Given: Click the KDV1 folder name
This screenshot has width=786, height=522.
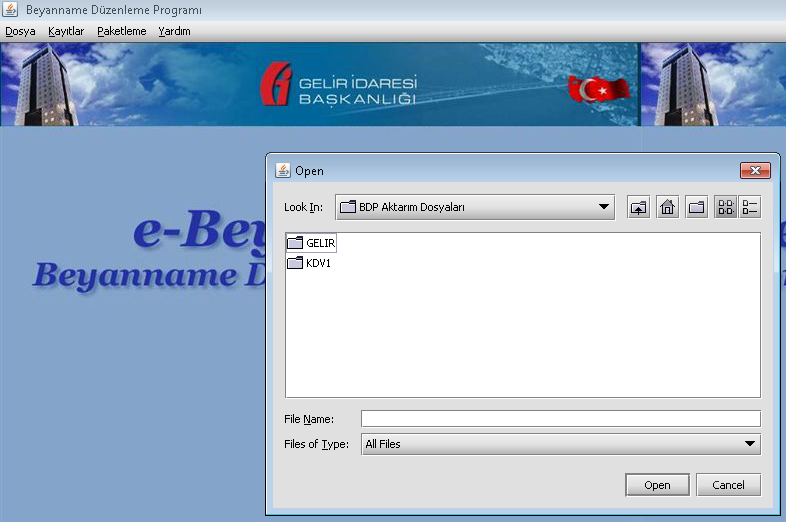Looking at the screenshot, I should pos(318,263).
